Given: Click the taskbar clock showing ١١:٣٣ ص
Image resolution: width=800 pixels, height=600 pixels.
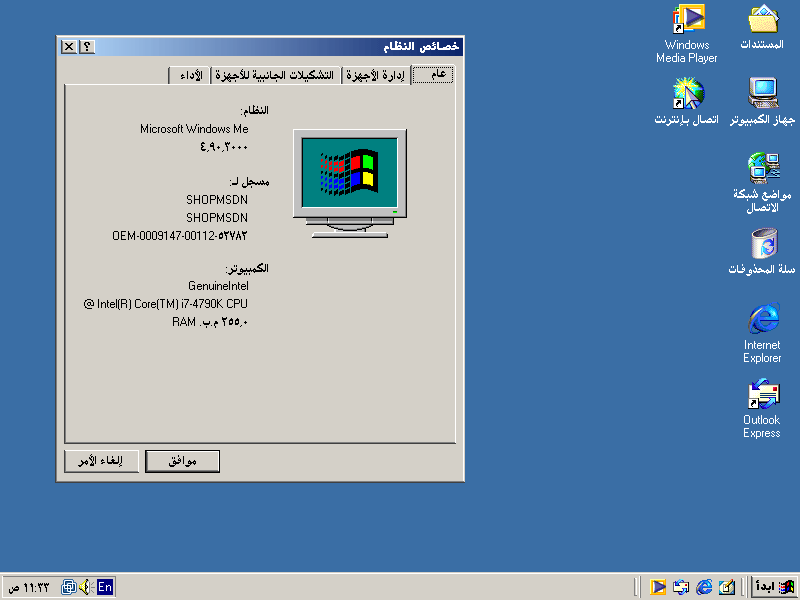Looking at the screenshot, I should (x=29, y=587).
